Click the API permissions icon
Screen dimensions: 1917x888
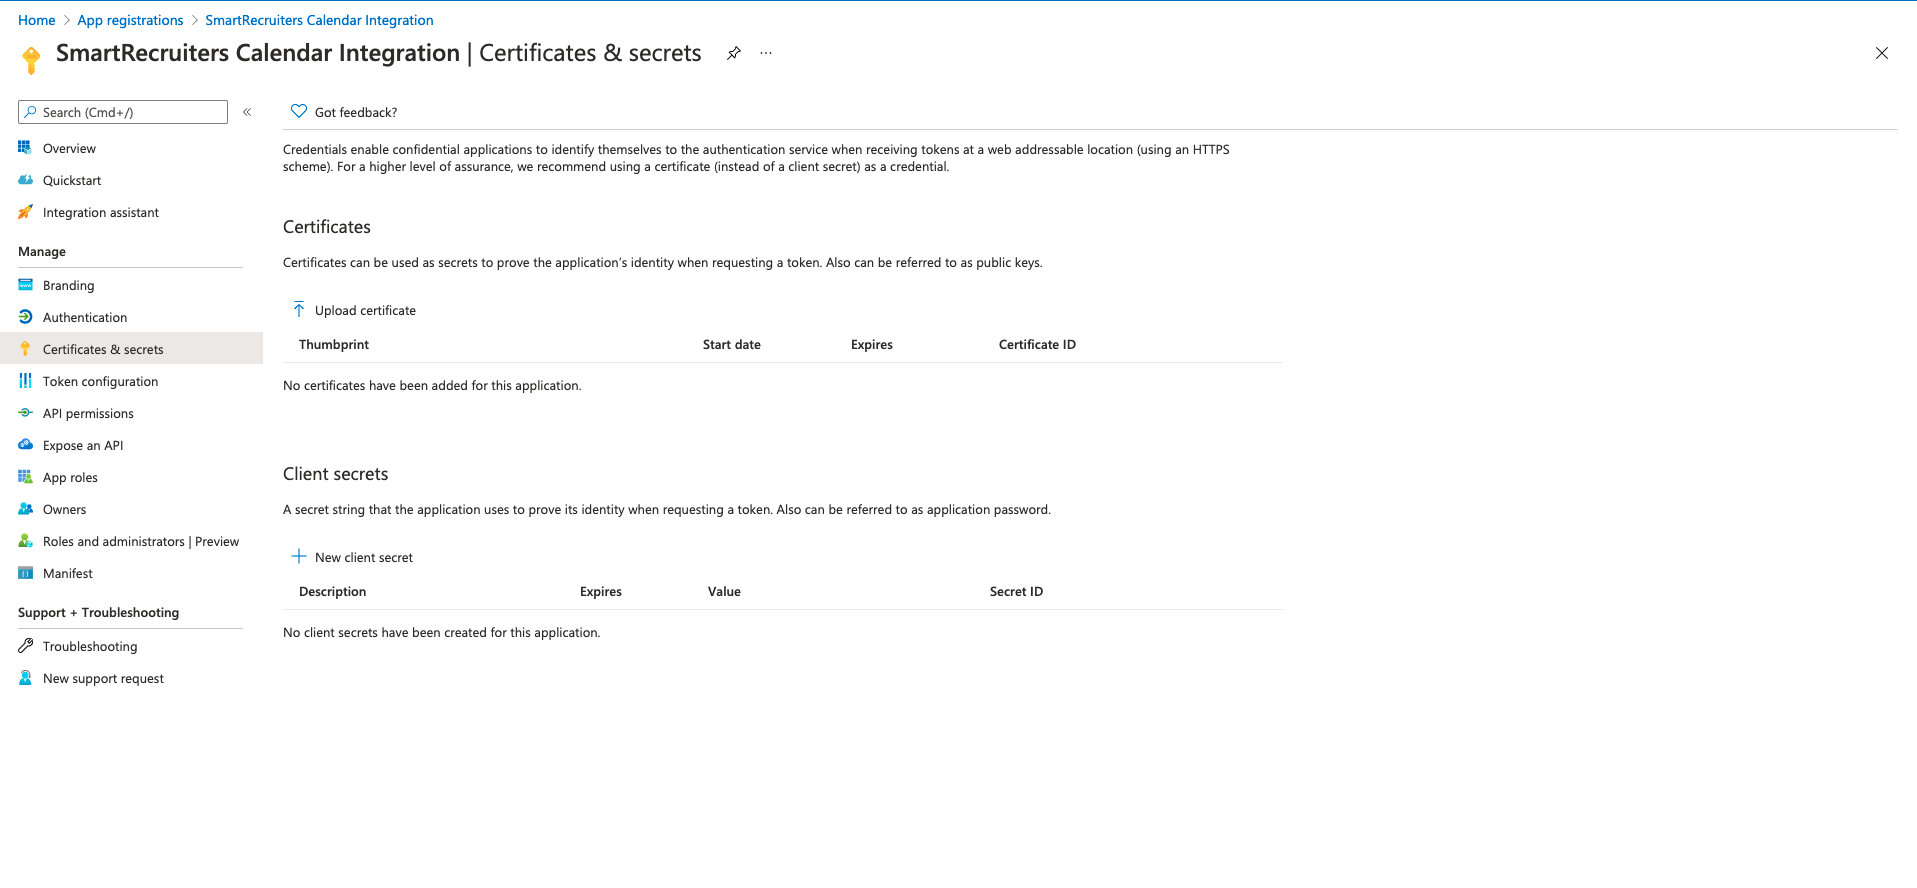tap(25, 413)
